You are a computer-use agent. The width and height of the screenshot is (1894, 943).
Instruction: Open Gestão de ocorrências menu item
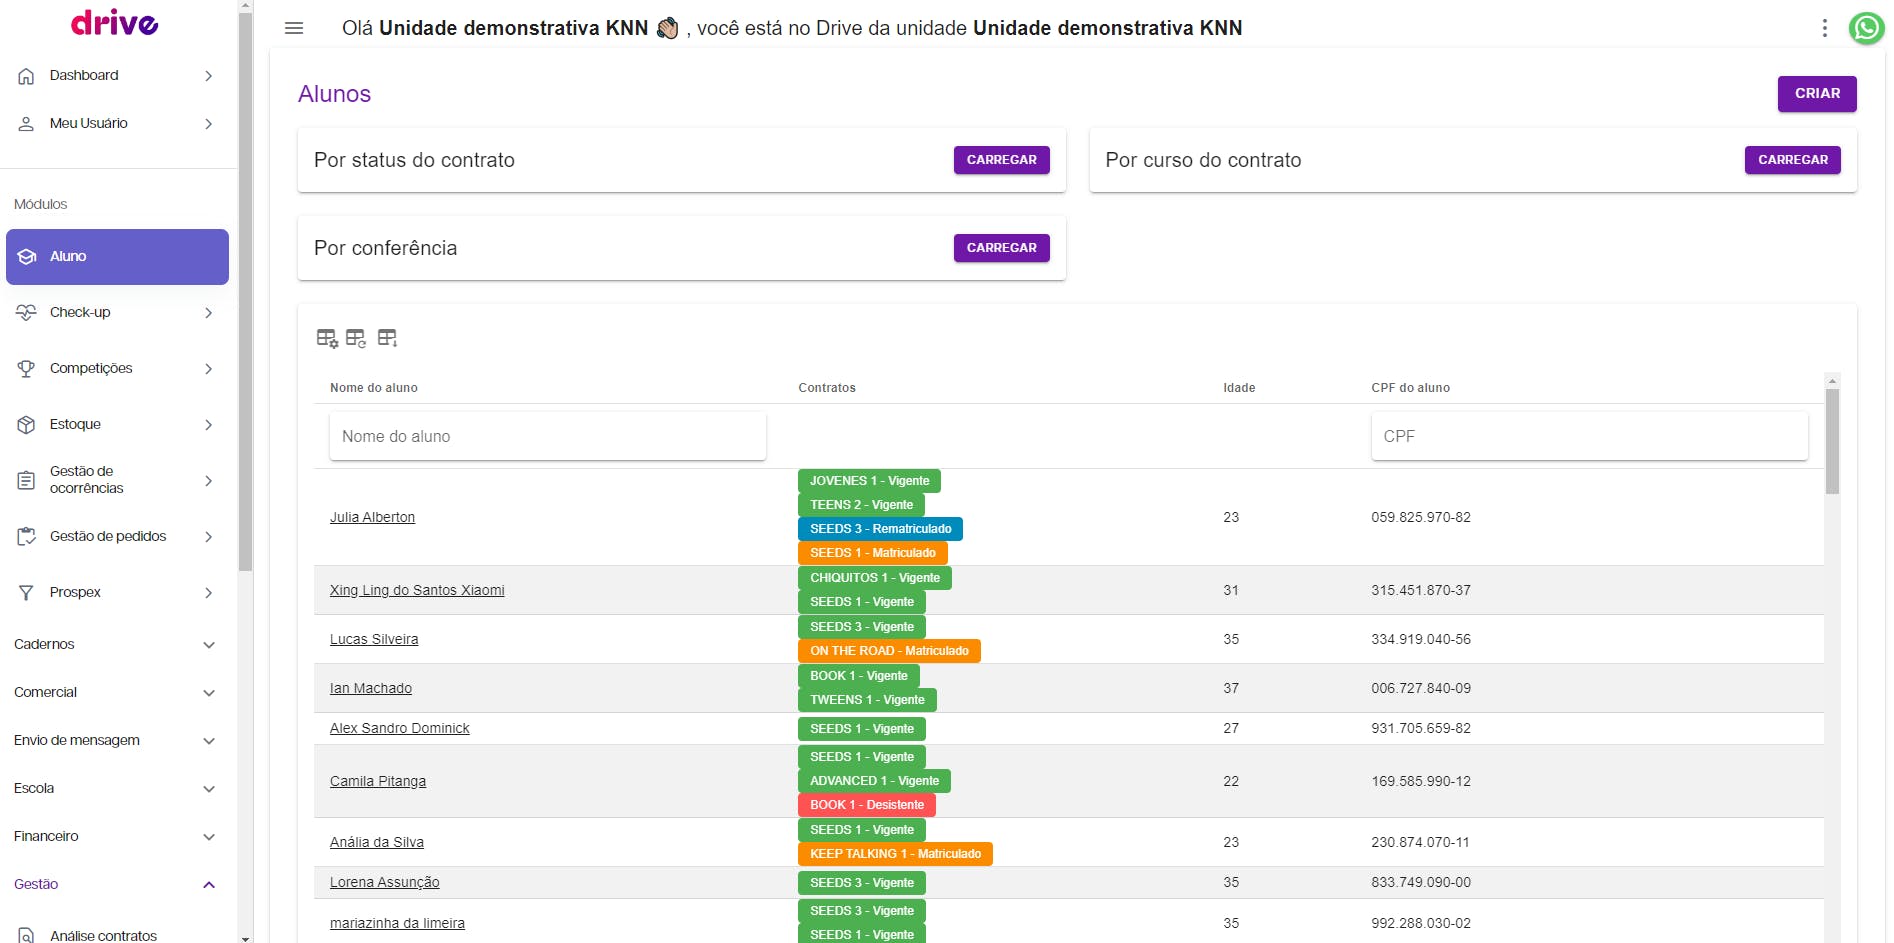coord(117,481)
